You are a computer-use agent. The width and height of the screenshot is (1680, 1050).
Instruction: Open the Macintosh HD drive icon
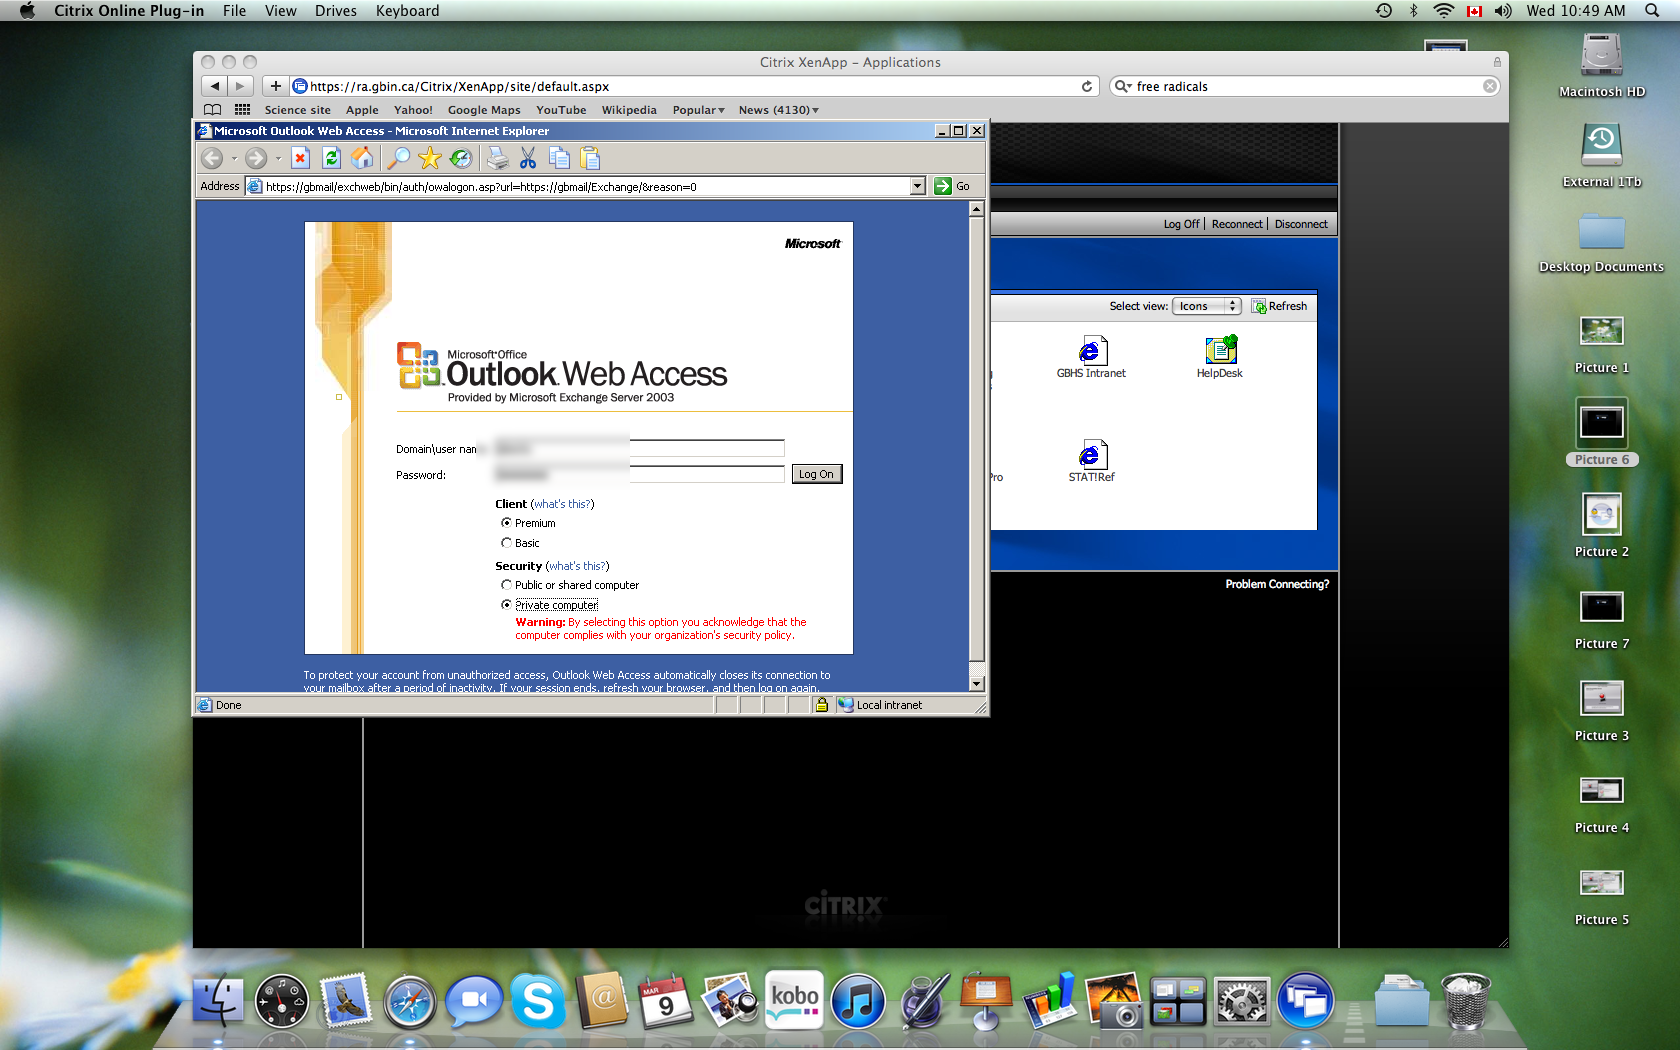click(x=1602, y=66)
